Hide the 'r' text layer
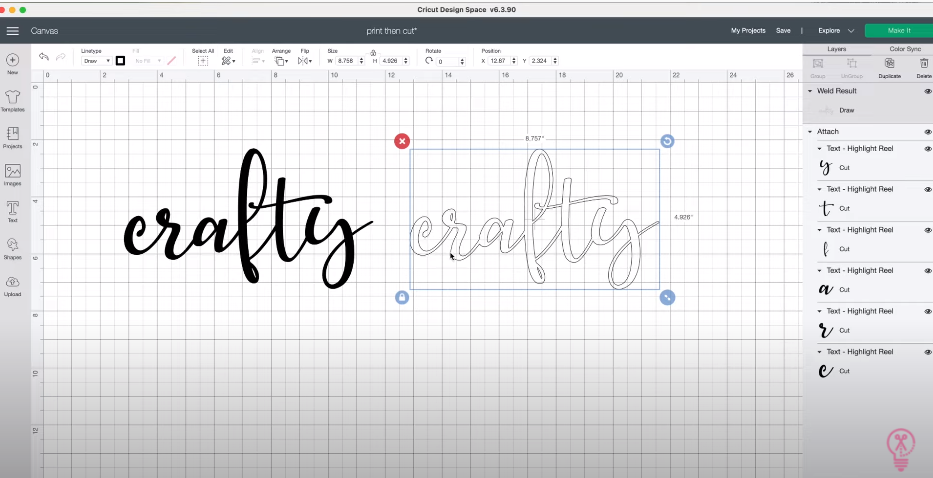 tap(927, 311)
